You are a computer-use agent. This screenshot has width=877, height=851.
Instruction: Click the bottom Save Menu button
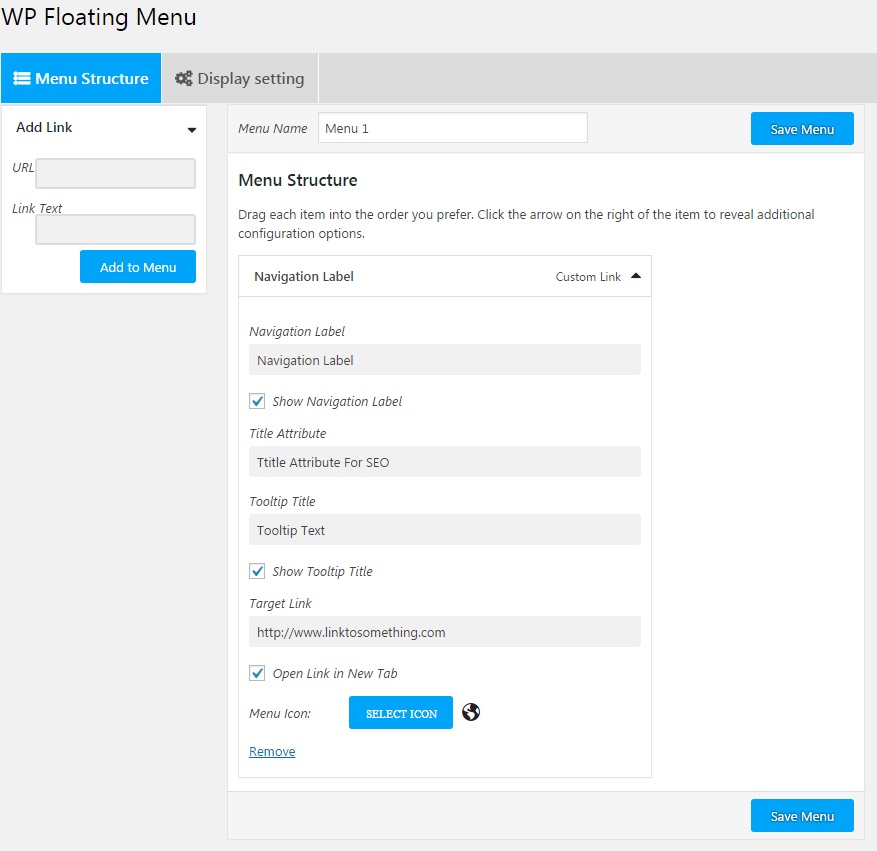[x=802, y=816]
